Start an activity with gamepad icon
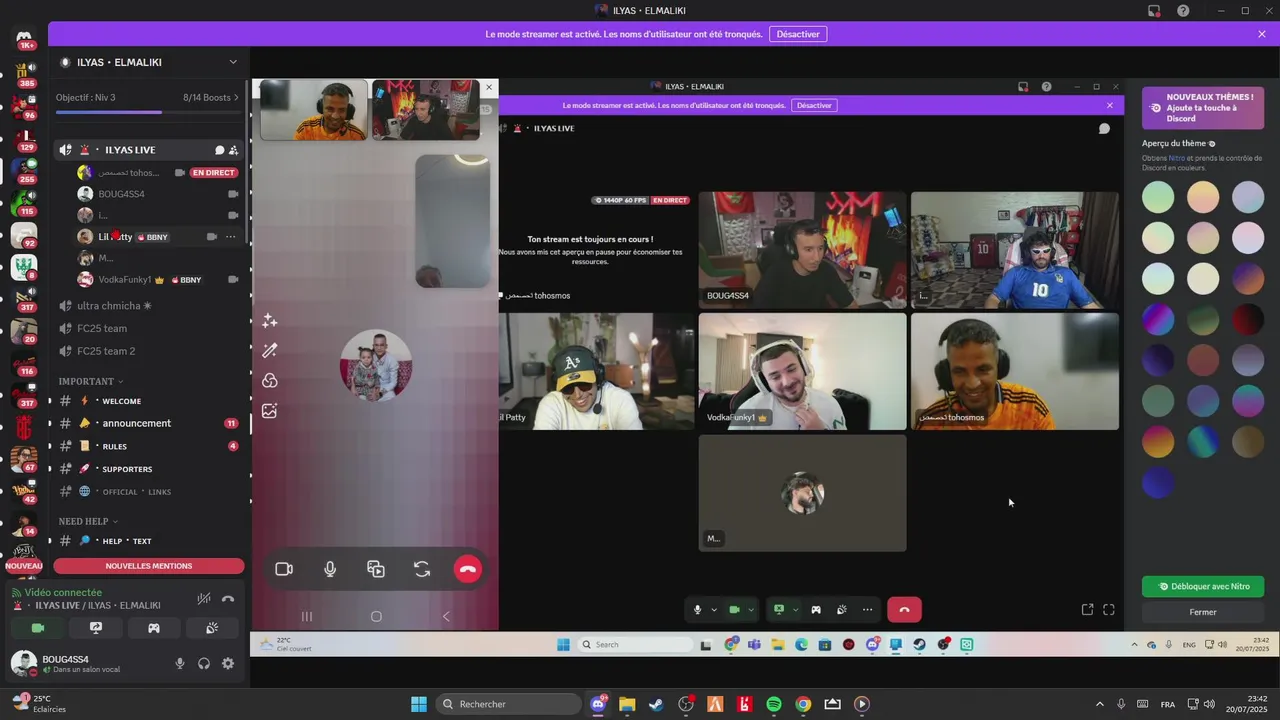Screen dimensions: 1280x720 point(154,628)
